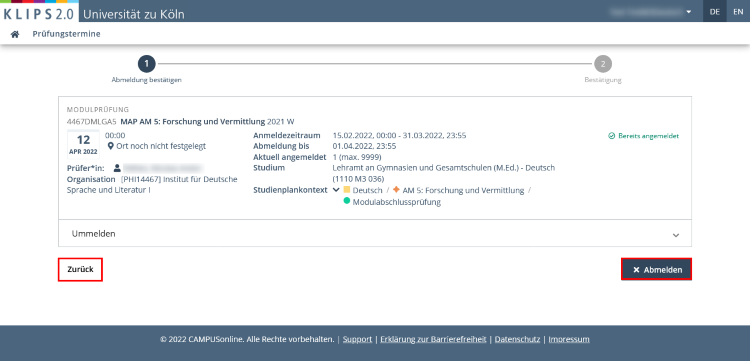Click the exam code 4467DMLGA5
Image resolution: width=750 pixels, height=361 pixels.
click(x=91, y=121)
